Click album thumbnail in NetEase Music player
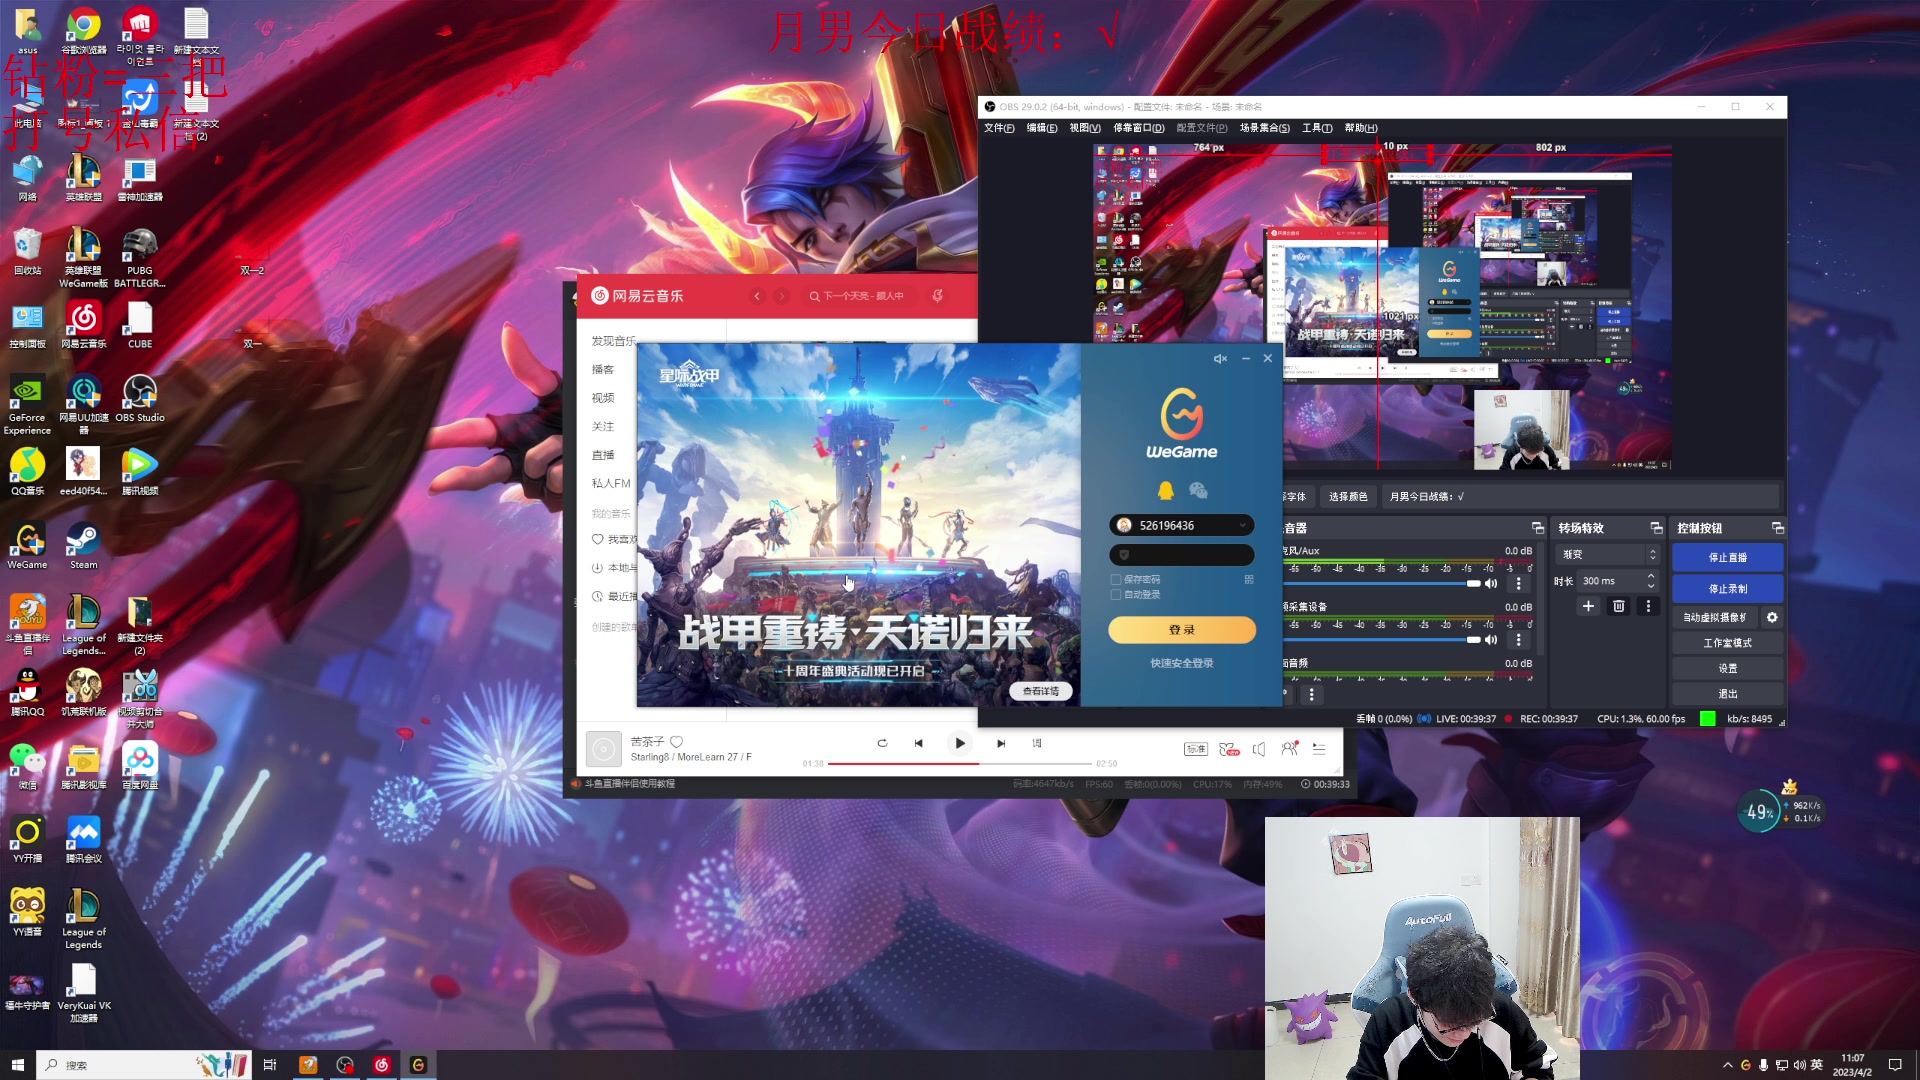This screenshot has width=1920, height=1080. [x=603, y=749]
